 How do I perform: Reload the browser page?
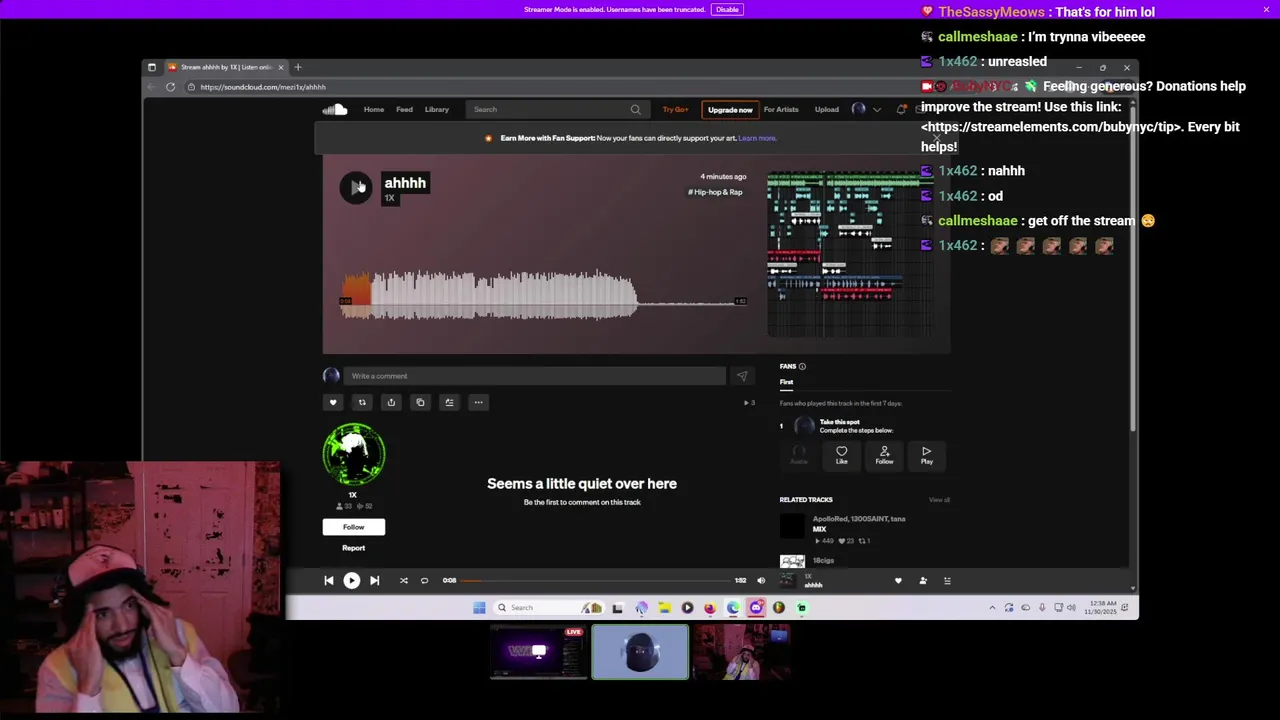coord(170,87)
